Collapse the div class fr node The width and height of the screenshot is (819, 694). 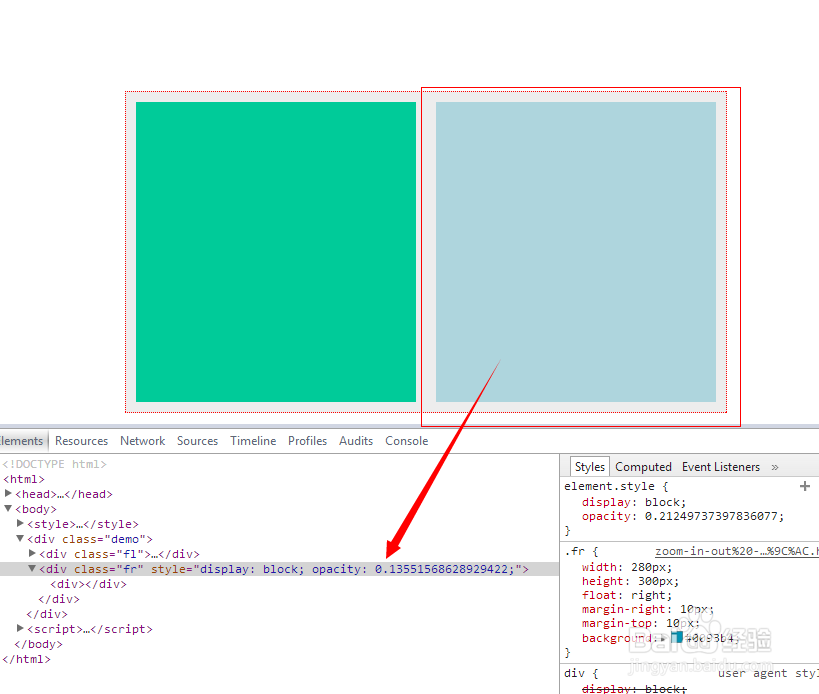(32, 568)
